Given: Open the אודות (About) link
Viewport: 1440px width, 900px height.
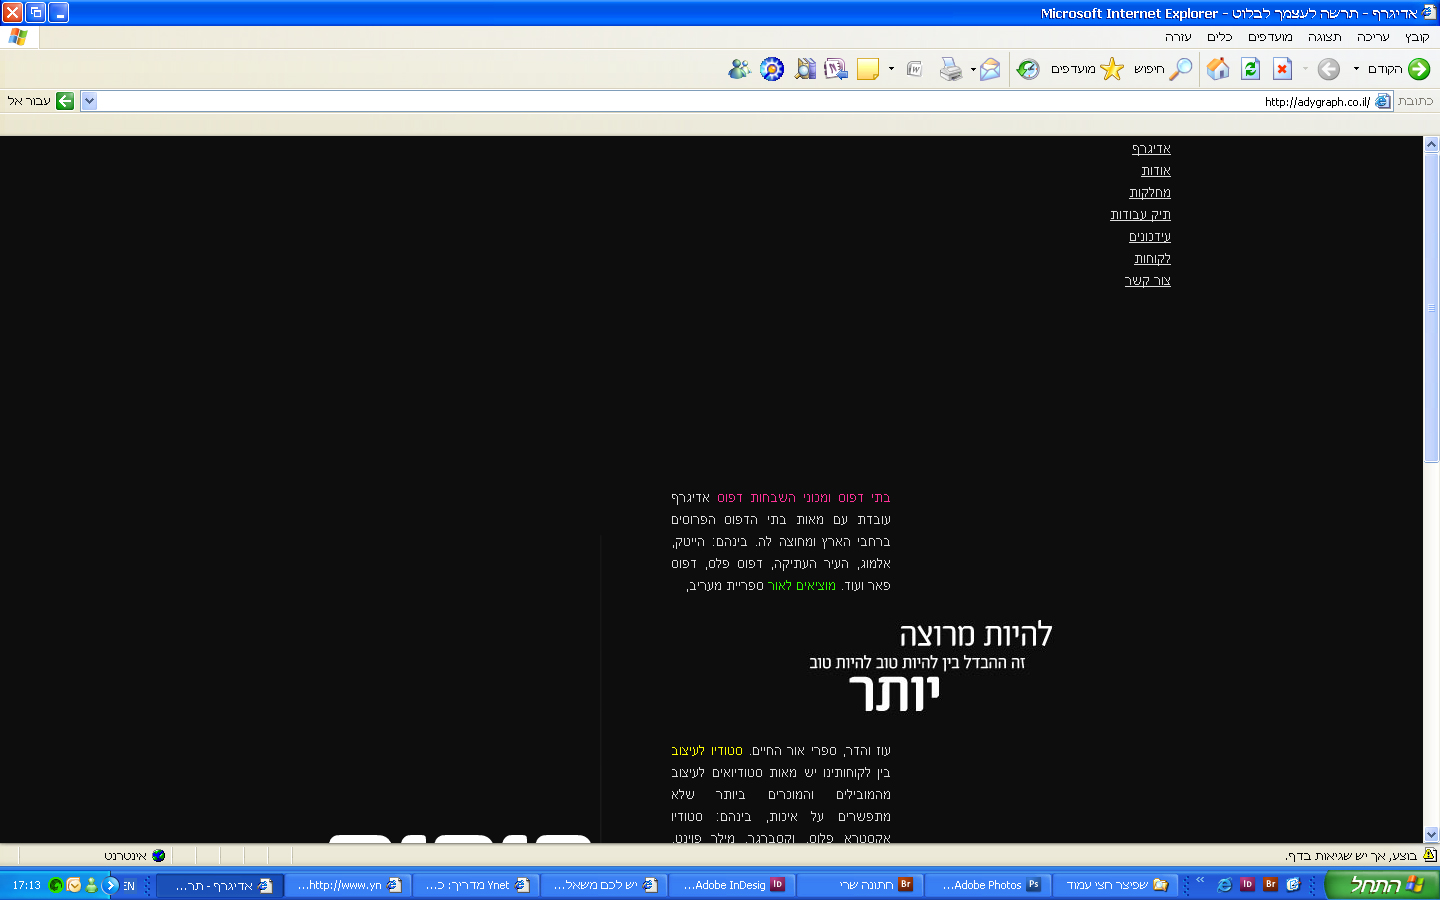Looking at the screenshot, I should tap(1156, 171).
